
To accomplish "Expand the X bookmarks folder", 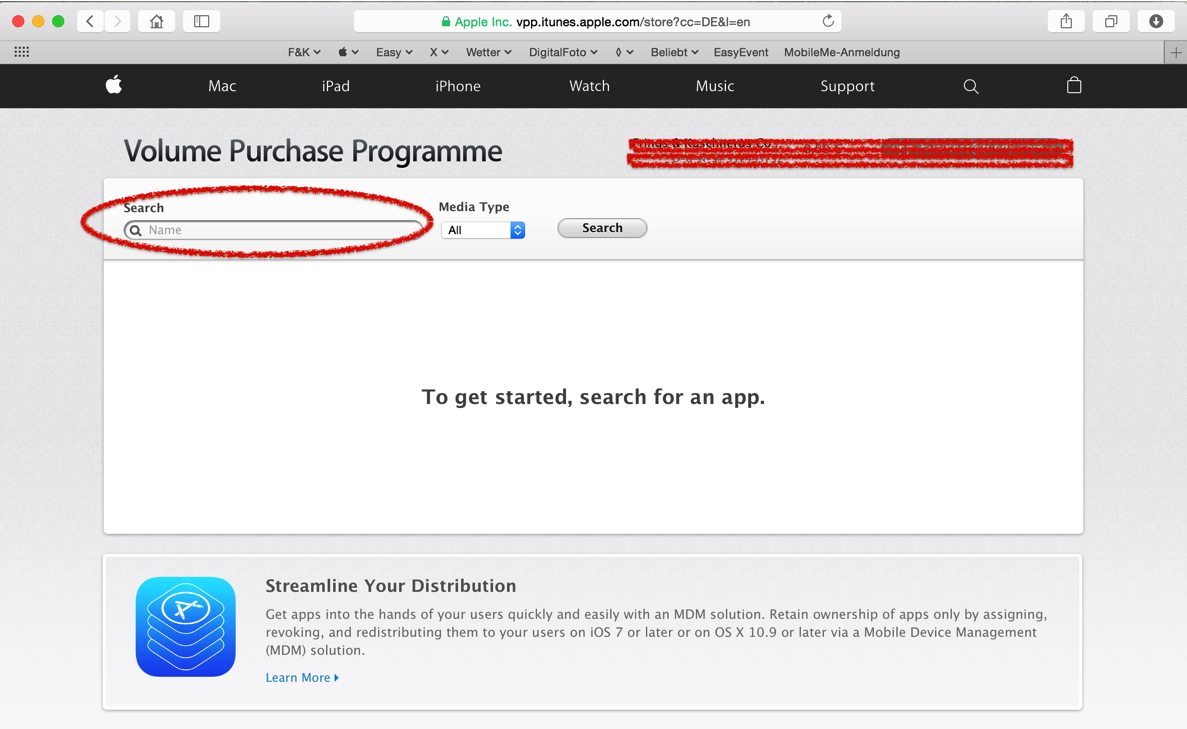I will coord(439,52).
